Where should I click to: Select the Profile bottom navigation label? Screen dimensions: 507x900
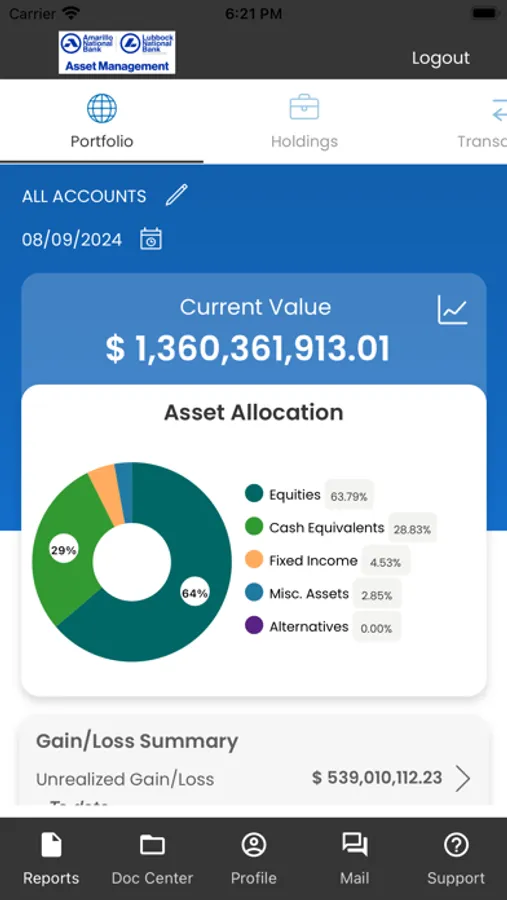(x=253, y=878)
